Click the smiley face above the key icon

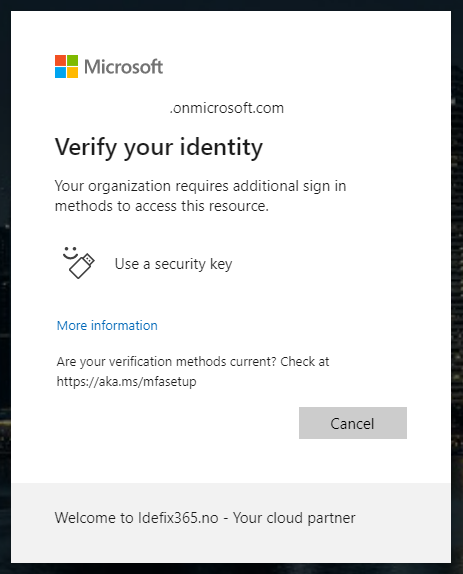[70, 253]
